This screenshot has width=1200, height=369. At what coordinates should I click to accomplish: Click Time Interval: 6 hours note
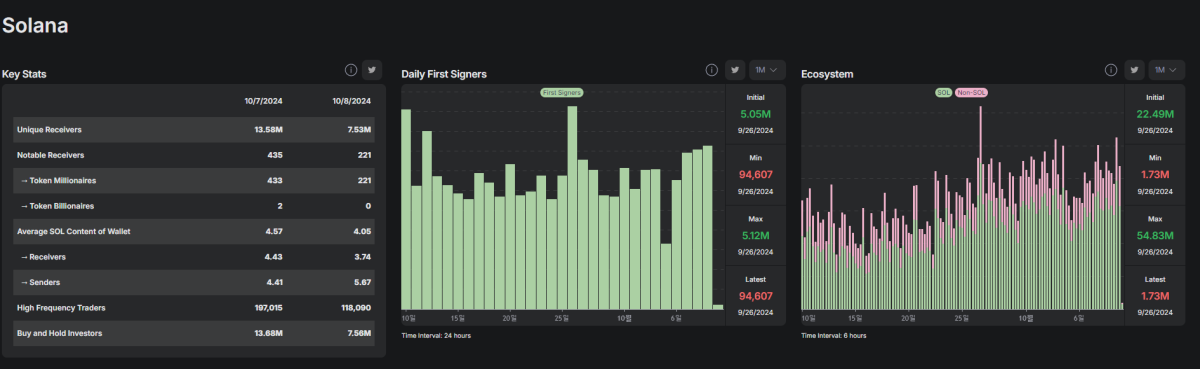(834, 335)
